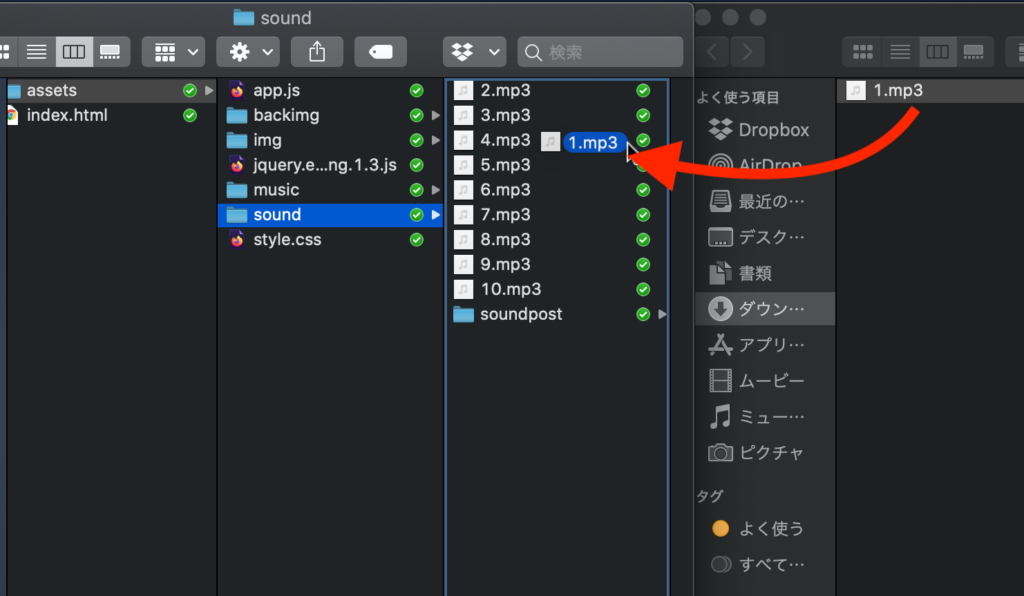1024x596 pixels.
Task: Click the Edit Tags toolbar icon
Action: point(381,51)
